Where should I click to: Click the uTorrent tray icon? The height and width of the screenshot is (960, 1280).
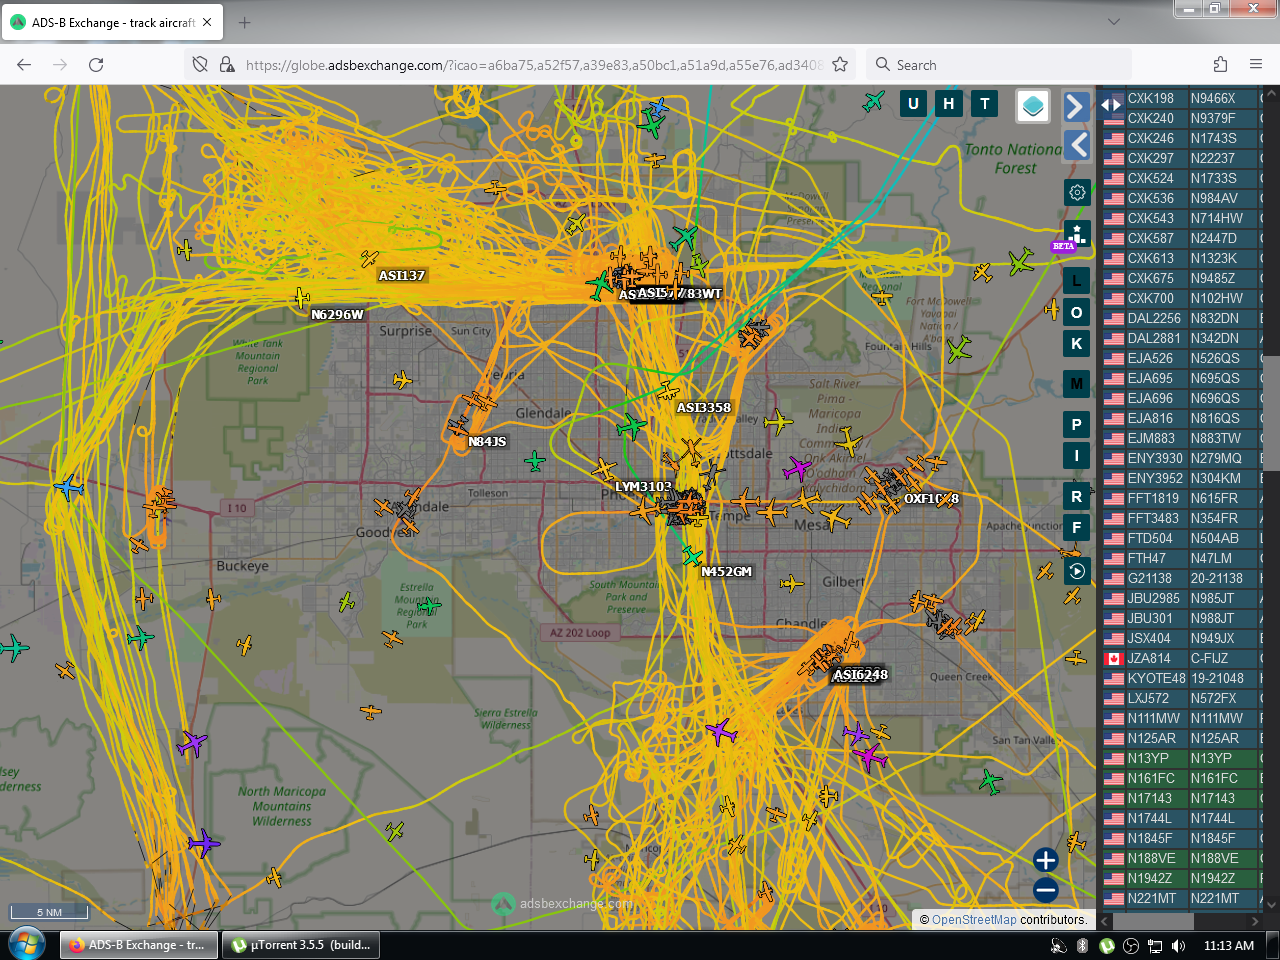pyautogui.click(x=1107, y=945)
